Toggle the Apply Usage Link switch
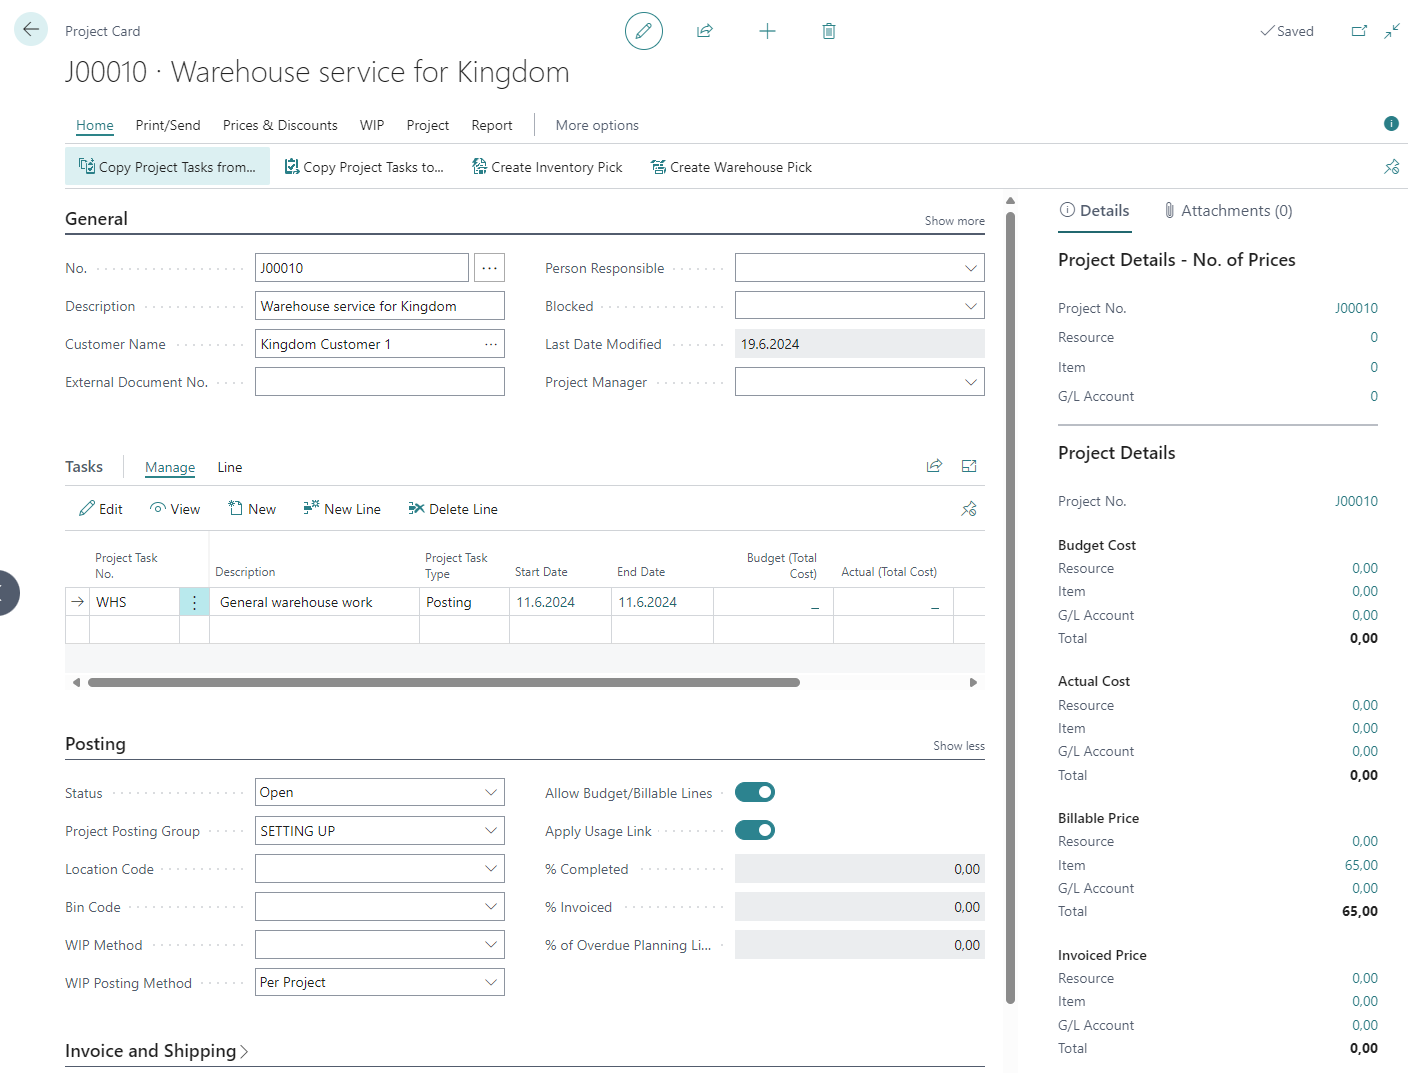This screenshot has height=1073, width=1427. 755,830
